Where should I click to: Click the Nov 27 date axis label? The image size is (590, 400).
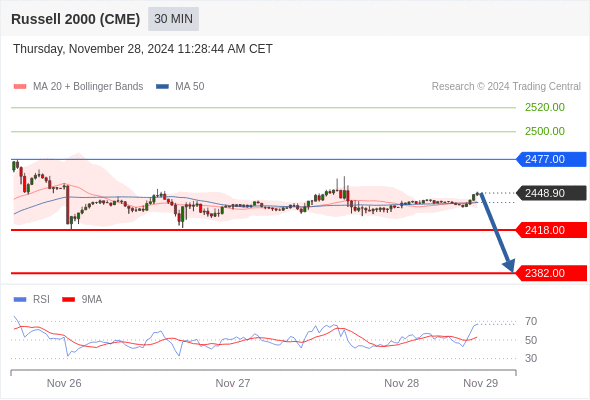point(233,383)
